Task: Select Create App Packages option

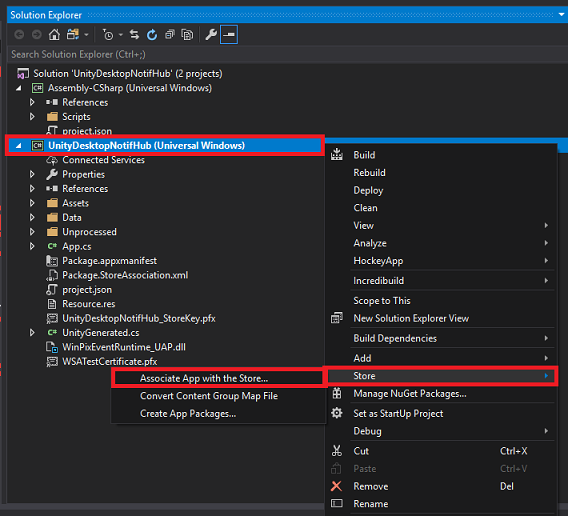Action: [188, 413]
